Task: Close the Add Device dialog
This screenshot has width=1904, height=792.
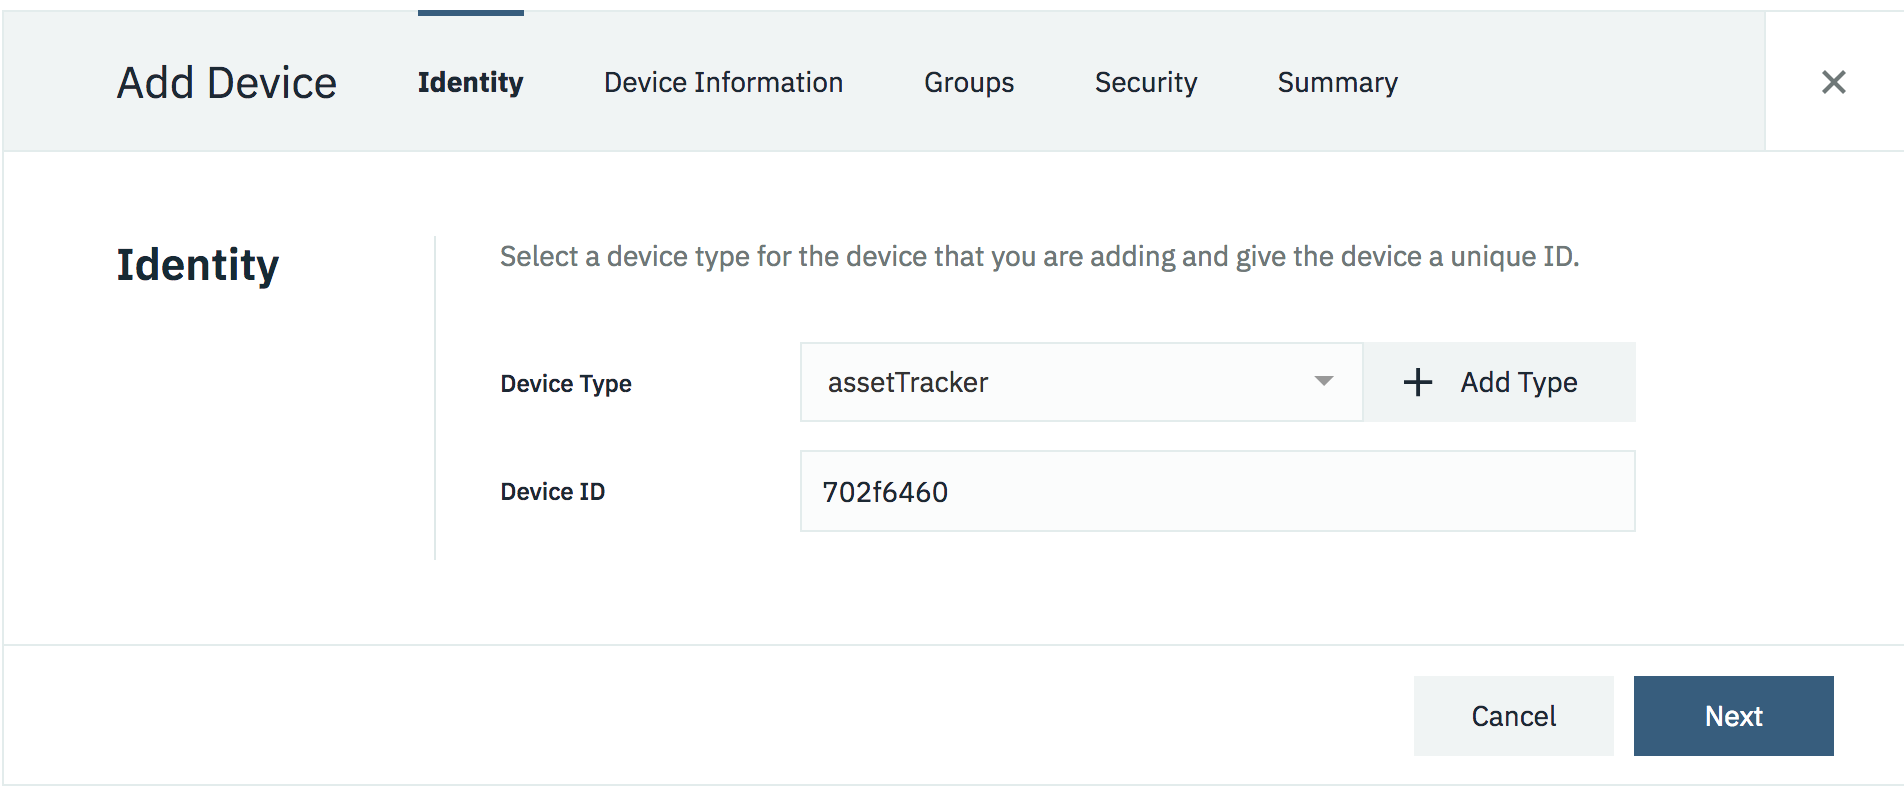Action: tap(1833, 82)
